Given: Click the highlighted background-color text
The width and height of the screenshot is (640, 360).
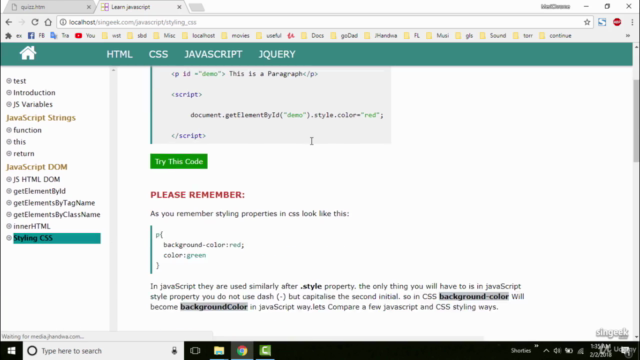Looking at the screenshot, I should coord(474,297).
